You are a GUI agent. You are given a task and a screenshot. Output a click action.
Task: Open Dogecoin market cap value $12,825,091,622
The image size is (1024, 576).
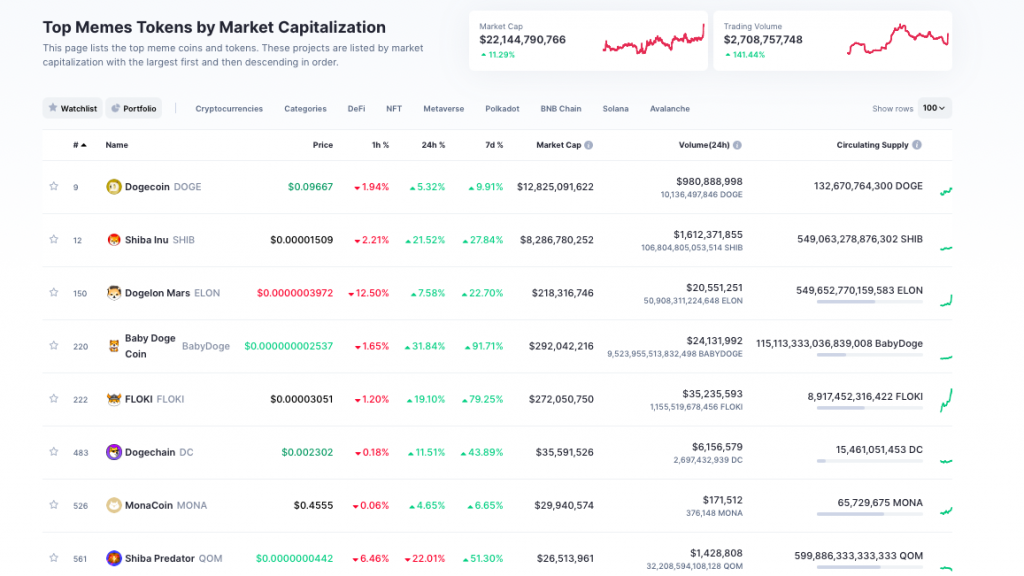(555, 187)
